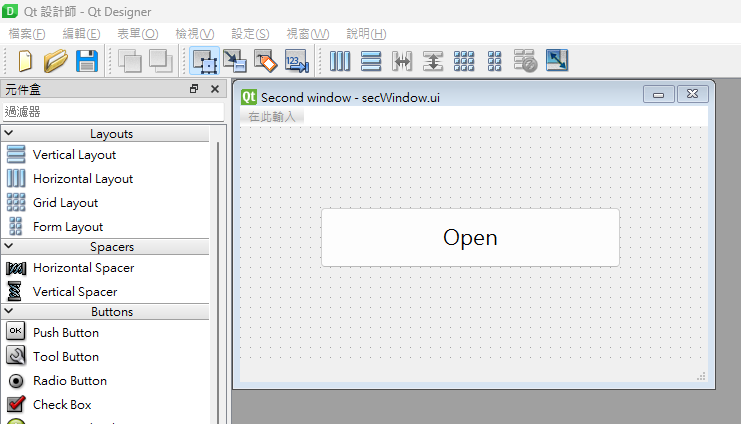Screen dimensions: 741x424
Task: Apply form layout from the toolbar
Action: point(494,61)
